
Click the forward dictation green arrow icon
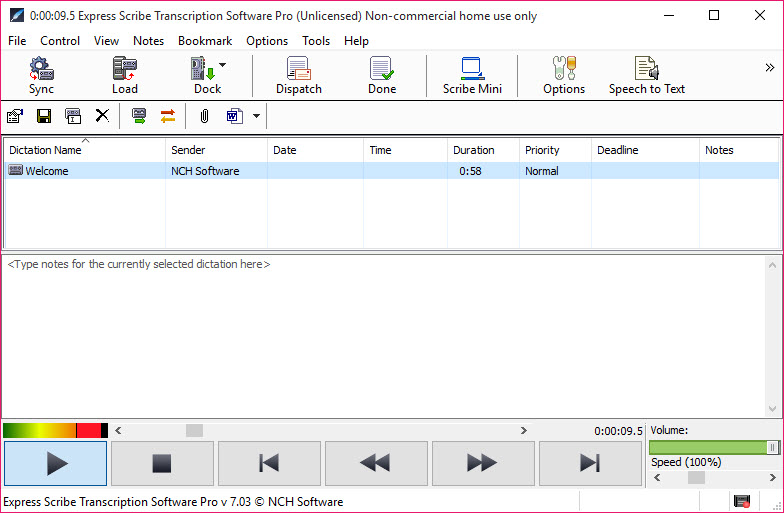(138, 116)
